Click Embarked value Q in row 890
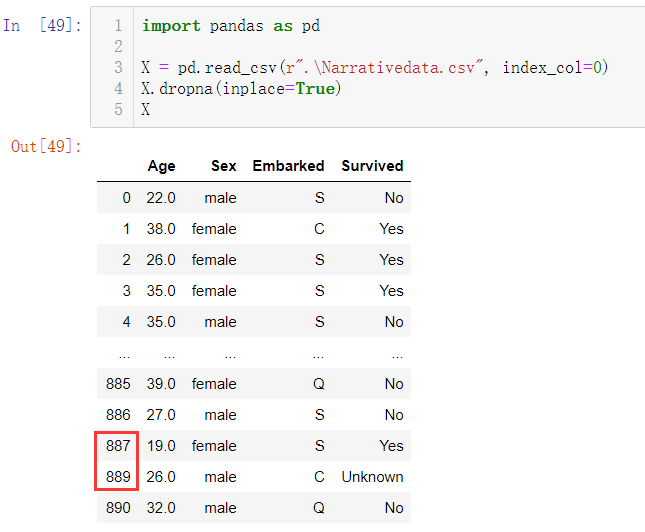The height and width of the screenshot is (532, 645). [319, 508]
